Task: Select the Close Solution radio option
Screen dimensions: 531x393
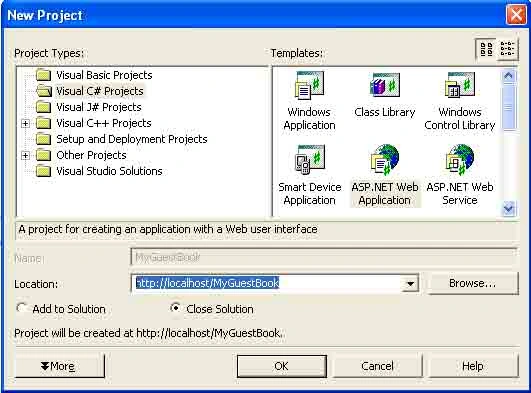Action: click(x=175, y=308)
